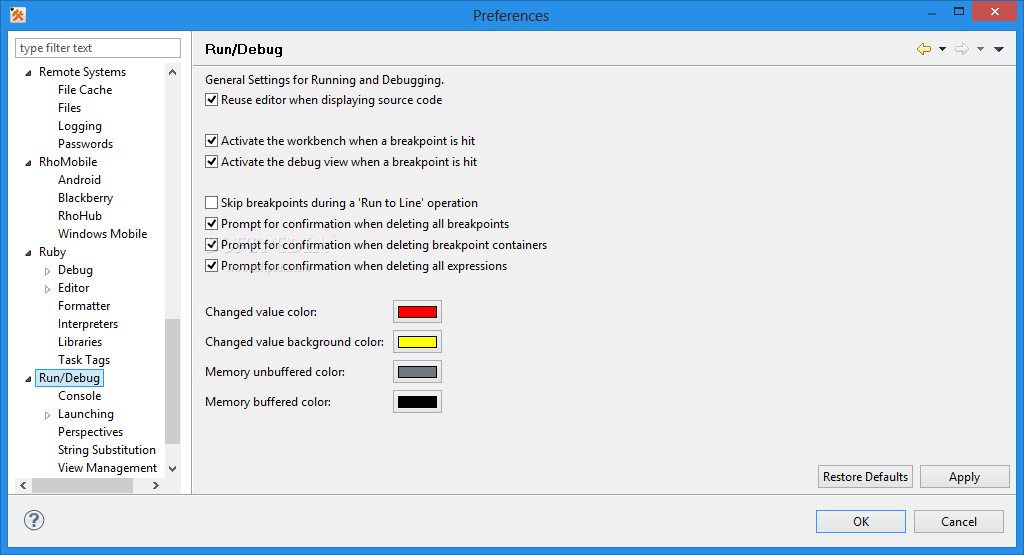The image size is (1024, 555).
Task: Toggle confirmation when deleting breakpoint containers
Action: coord(212,245)
